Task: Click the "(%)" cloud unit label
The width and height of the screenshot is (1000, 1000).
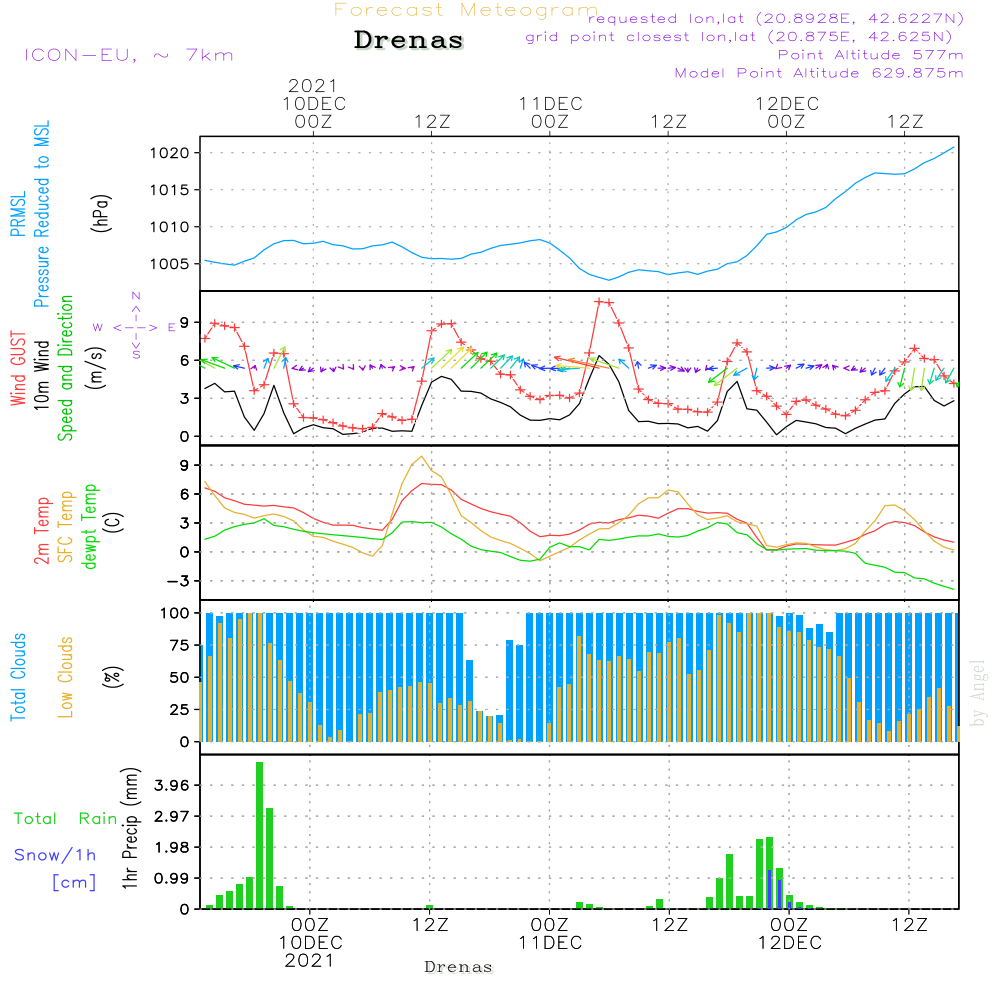Action: click(x=114, y=677)
